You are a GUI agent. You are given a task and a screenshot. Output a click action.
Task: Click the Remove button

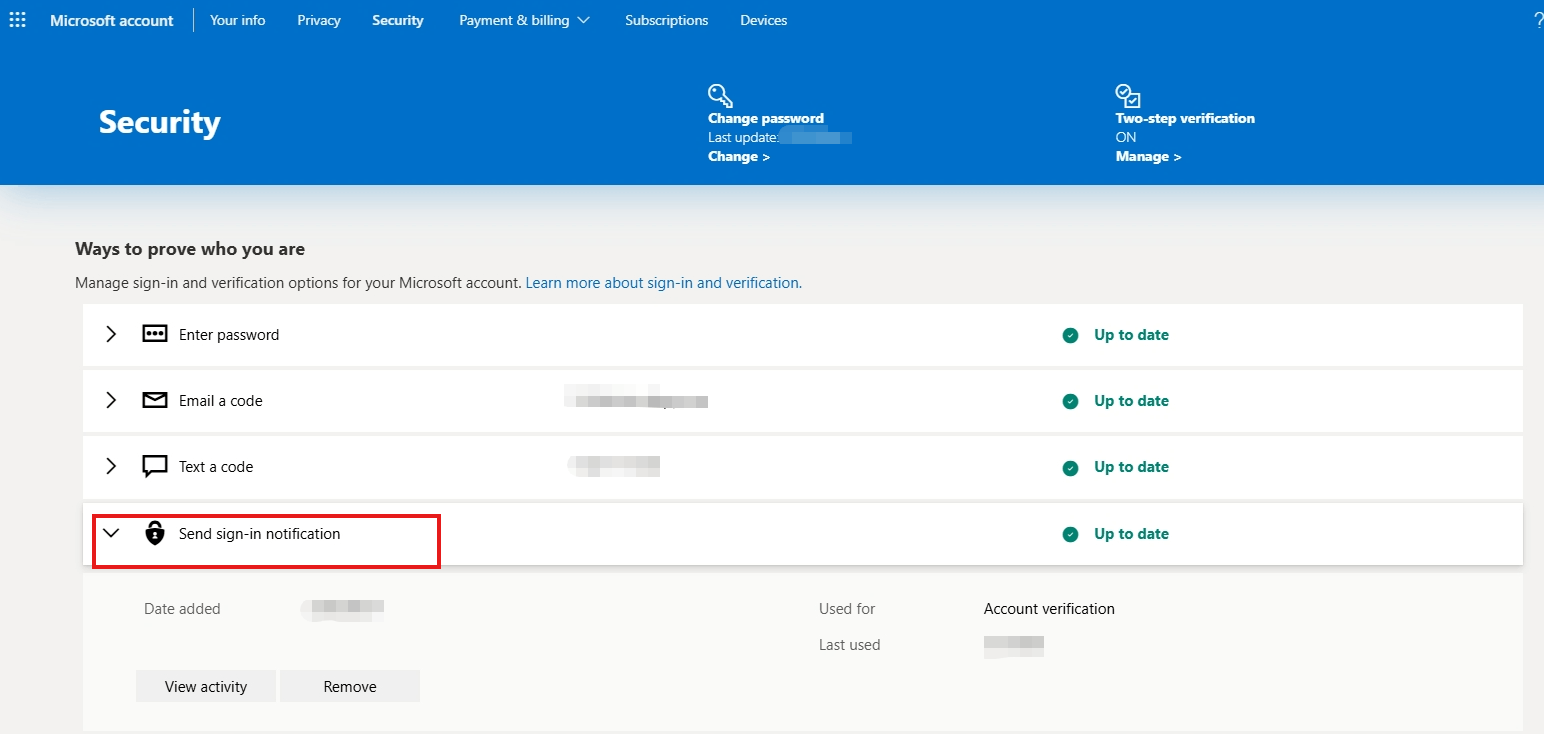pos(350,686)
